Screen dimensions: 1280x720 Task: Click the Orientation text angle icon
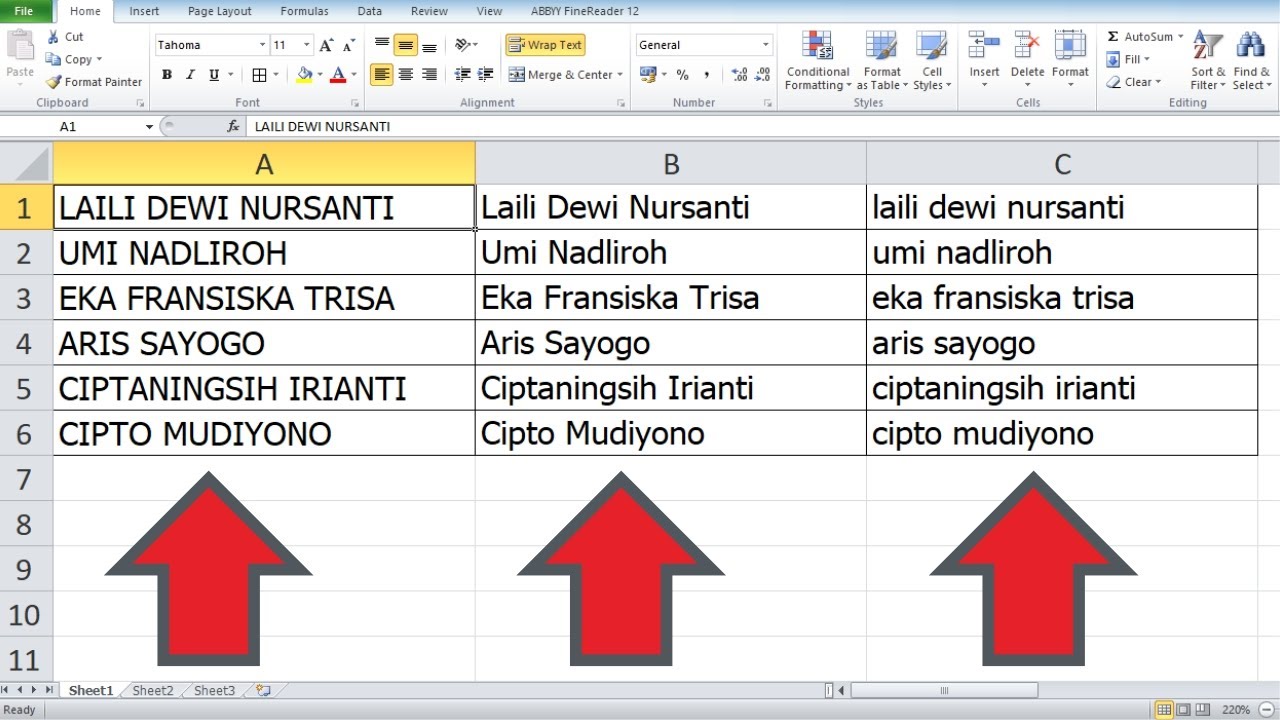point(462,45)
